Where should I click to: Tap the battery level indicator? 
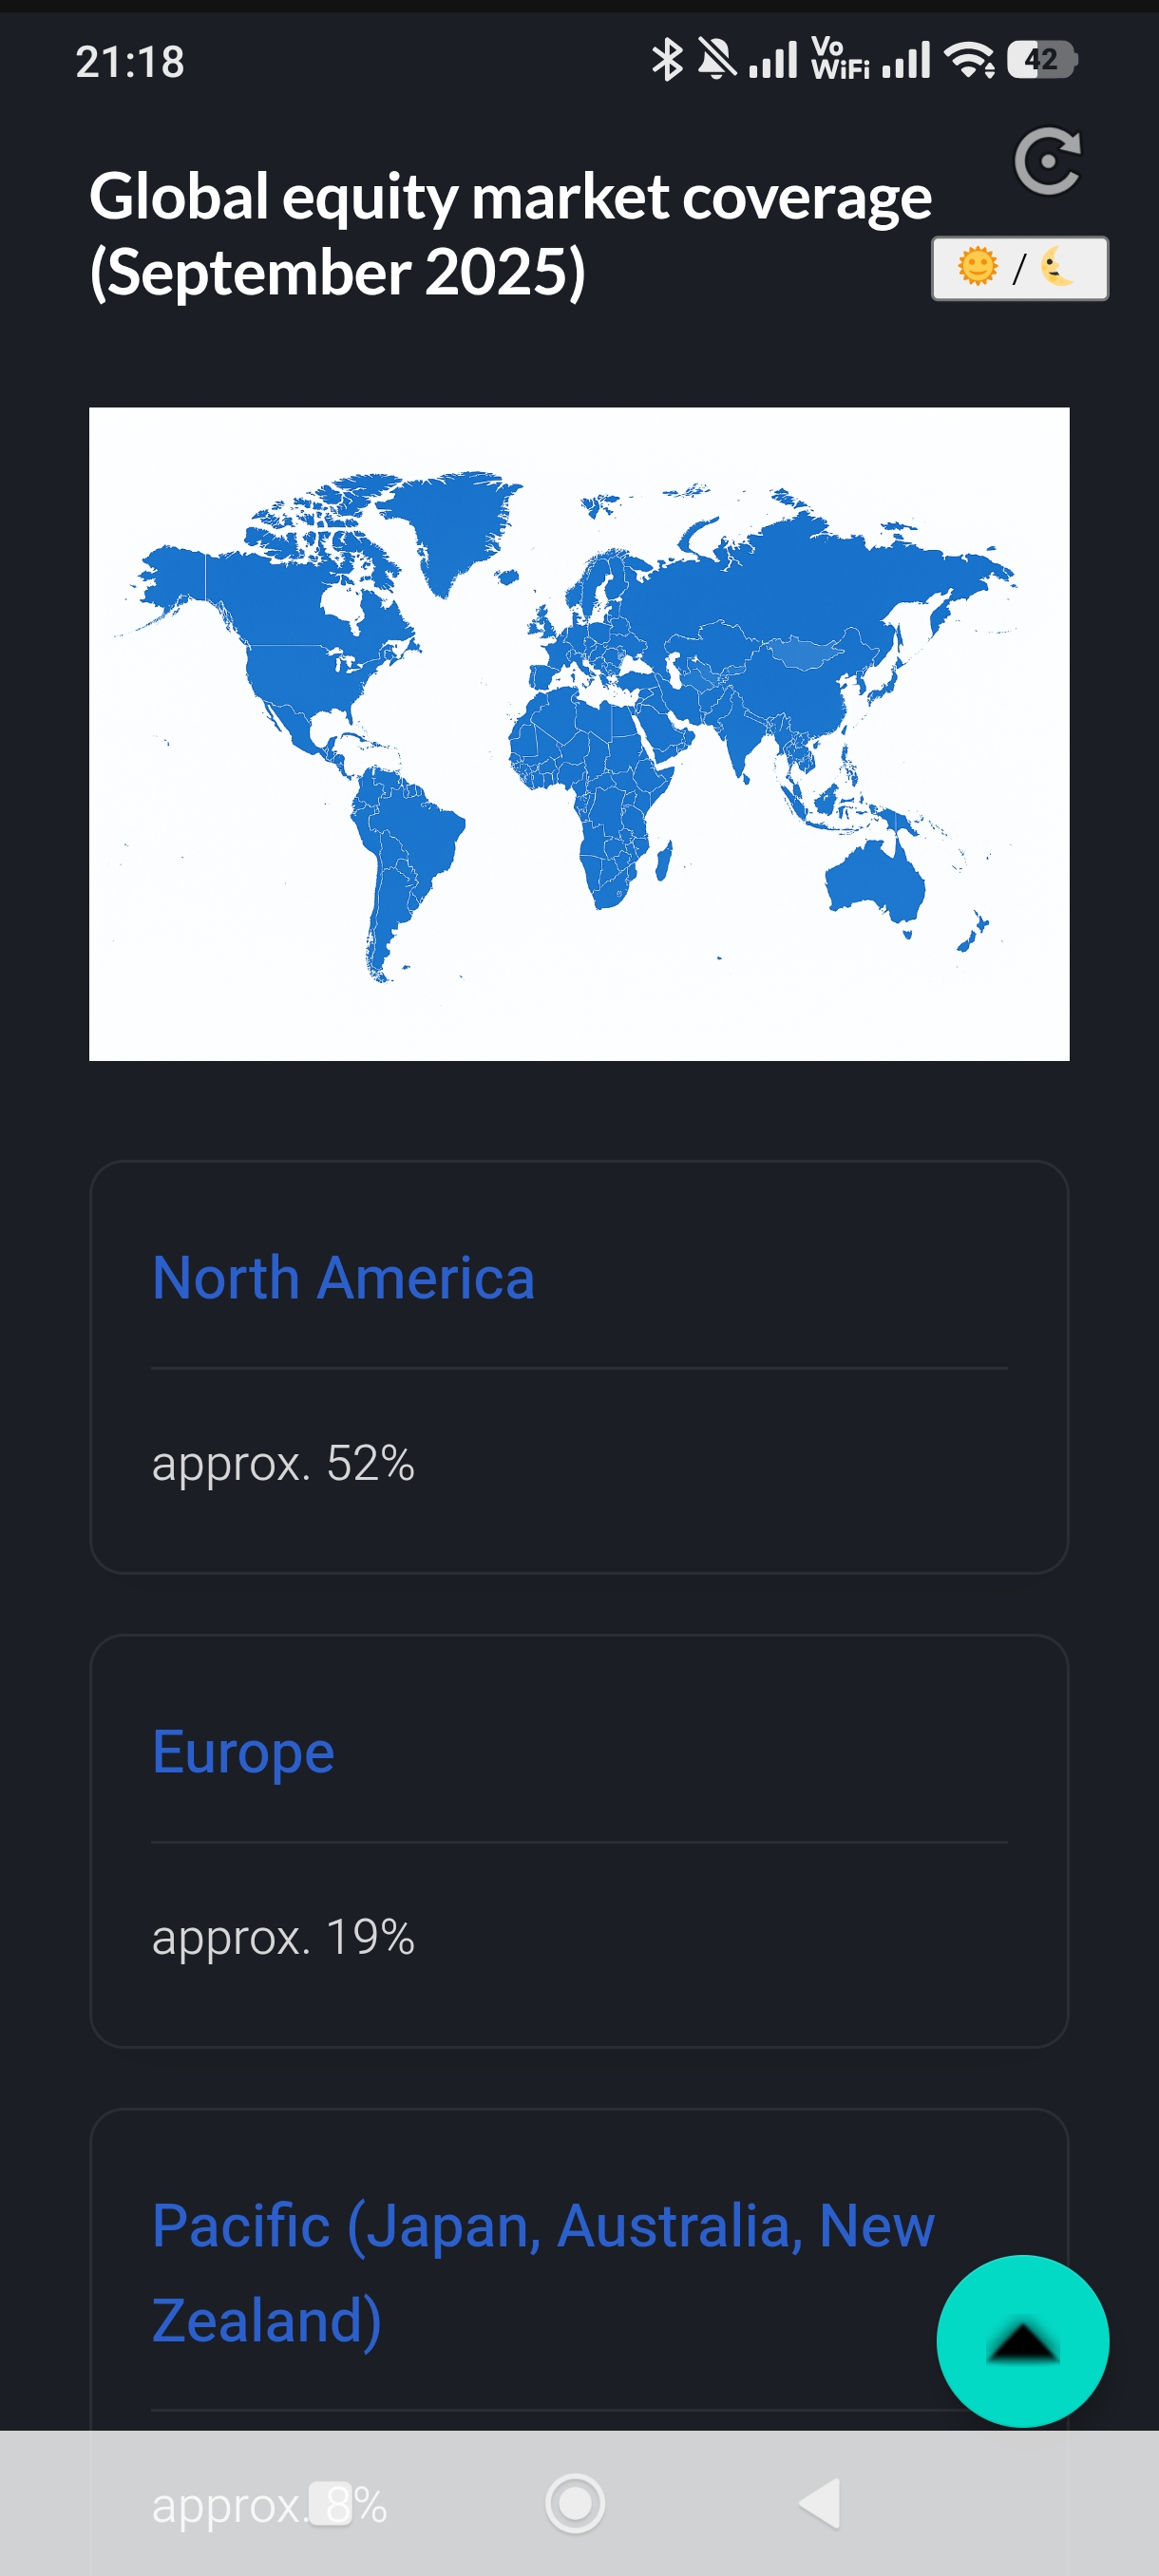pos(1041,60)
